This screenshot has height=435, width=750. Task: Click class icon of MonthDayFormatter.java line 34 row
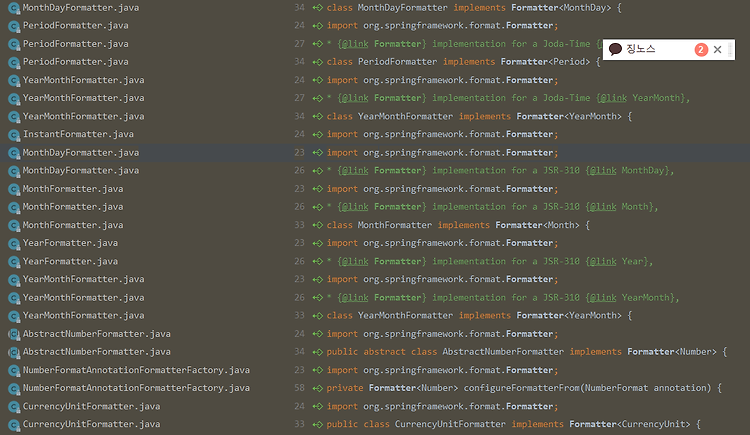[14, 8]
